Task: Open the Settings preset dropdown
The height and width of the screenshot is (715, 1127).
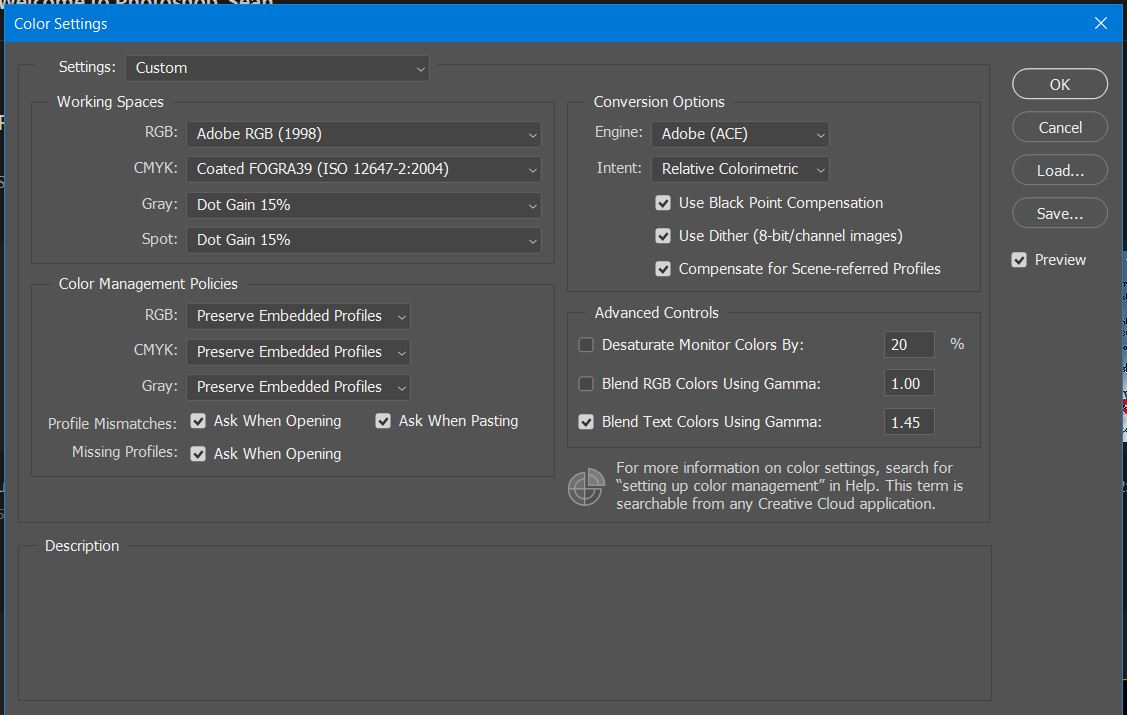Action: tap(277, 68)
